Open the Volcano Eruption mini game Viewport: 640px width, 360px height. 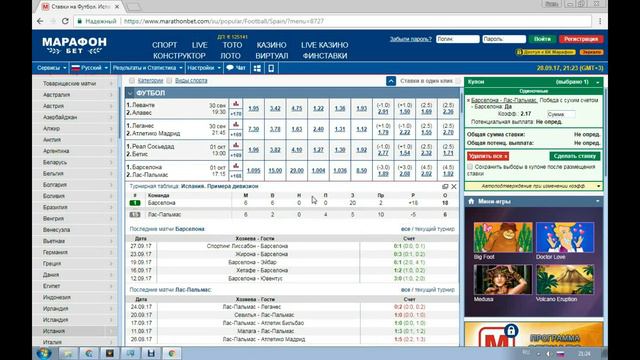[565, 280]
